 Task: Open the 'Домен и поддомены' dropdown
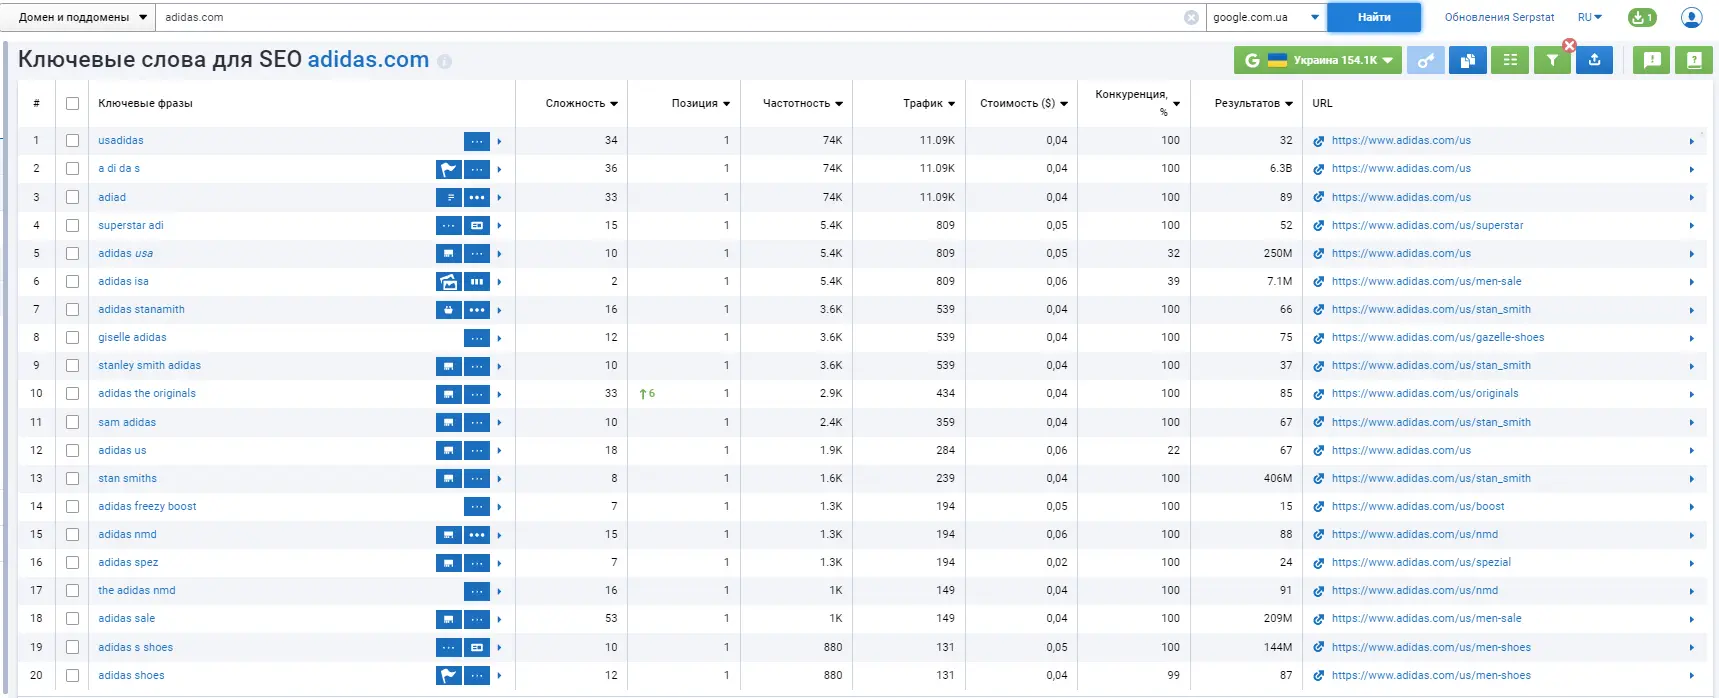point(83,17)
